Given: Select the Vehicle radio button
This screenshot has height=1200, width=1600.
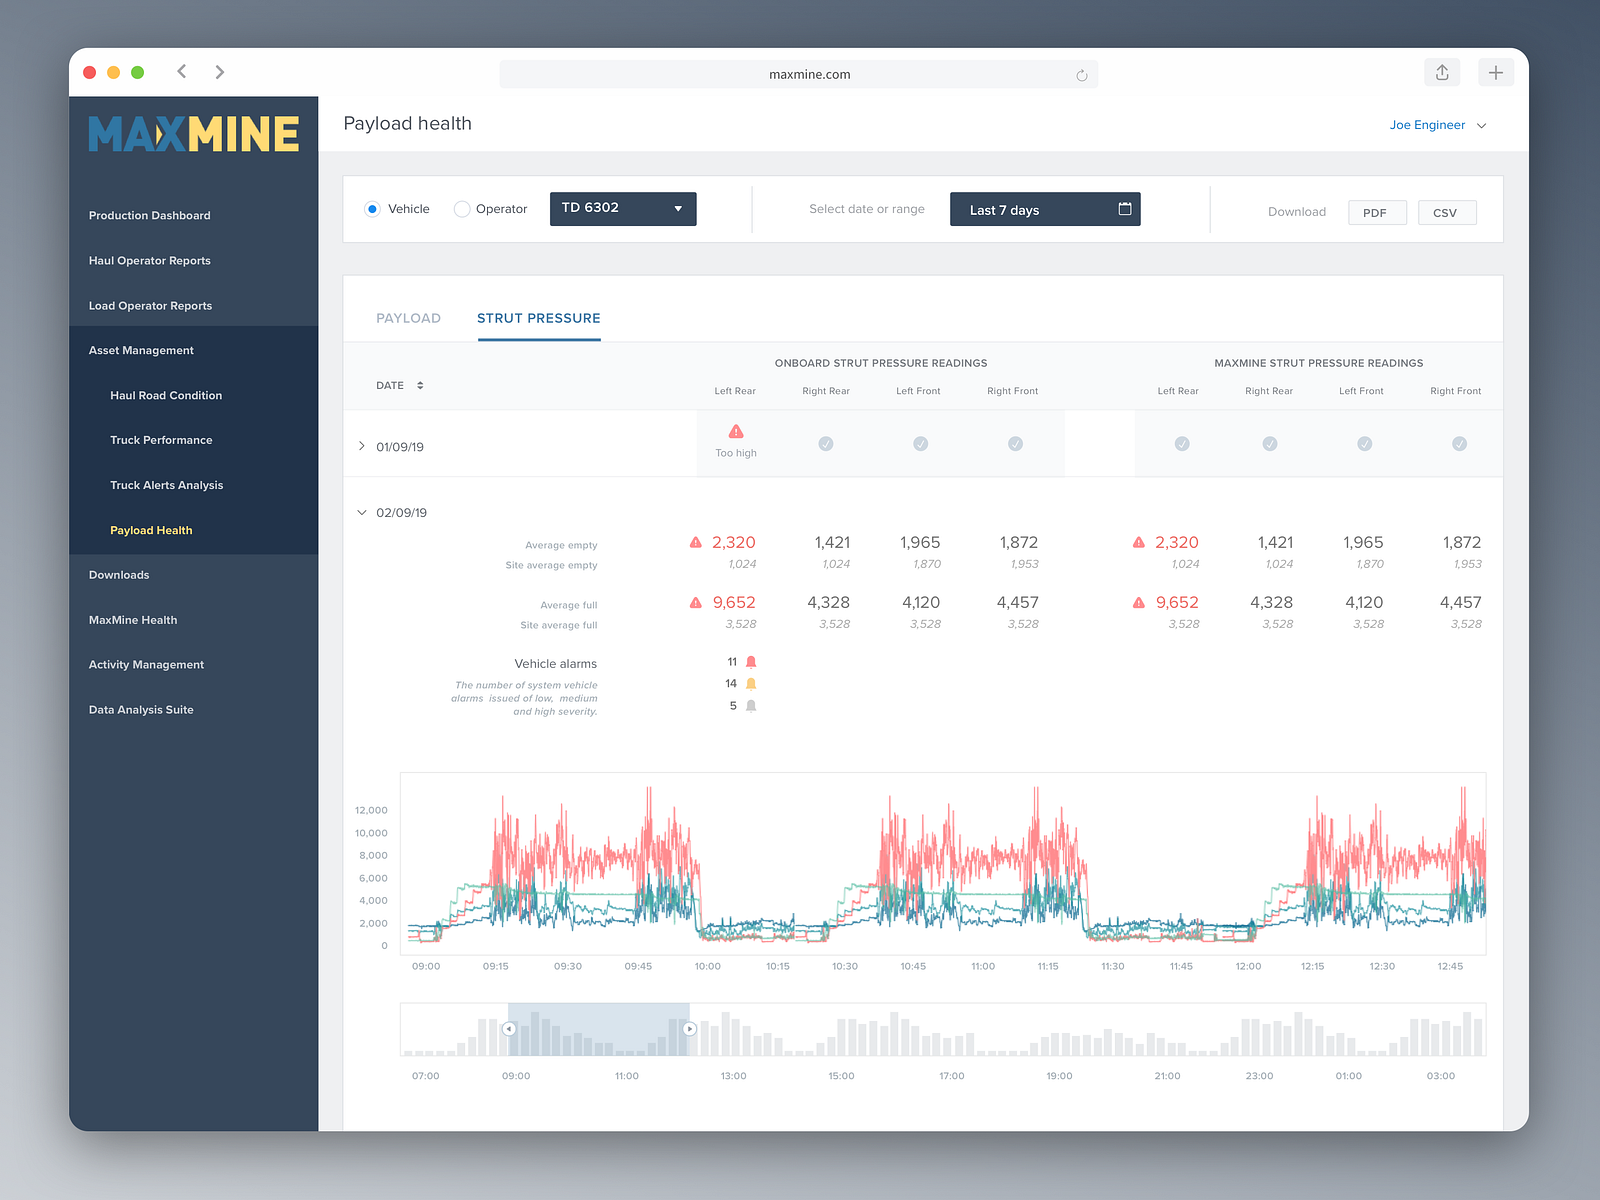Looking at the screenshot, I should pos(372,209).
